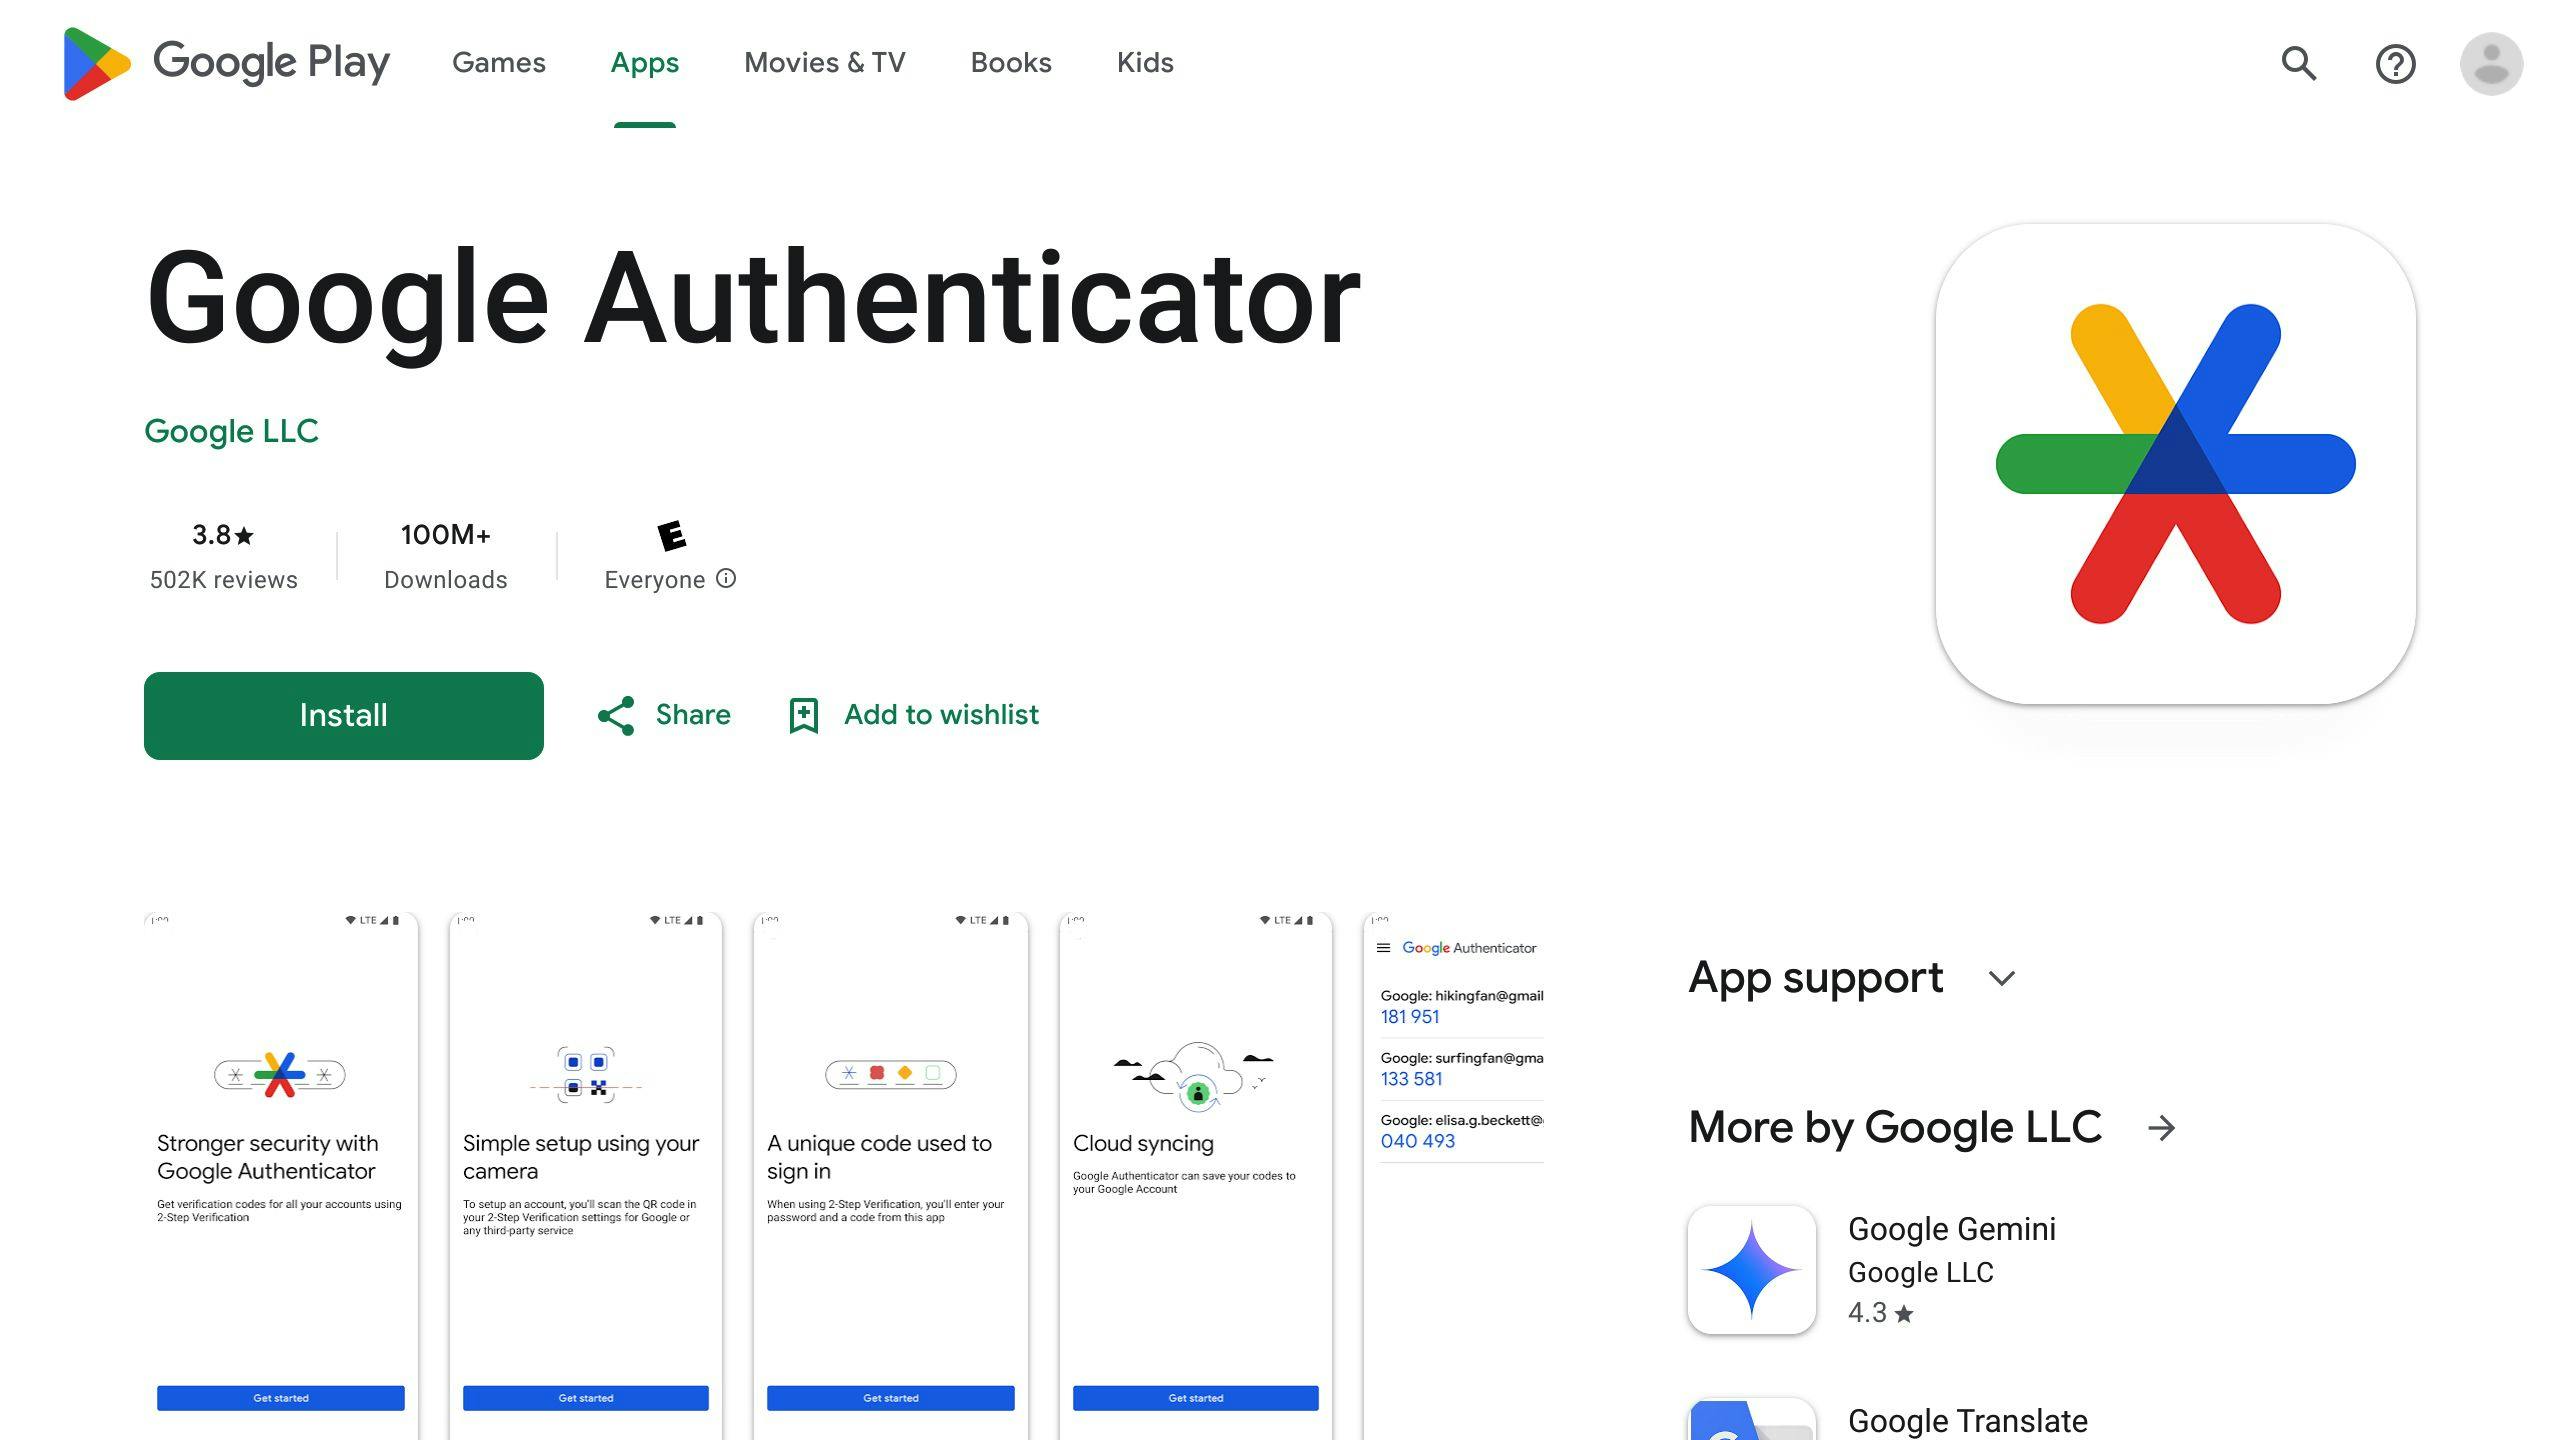Click the user account profile icon

click(x=2491, y=62)
